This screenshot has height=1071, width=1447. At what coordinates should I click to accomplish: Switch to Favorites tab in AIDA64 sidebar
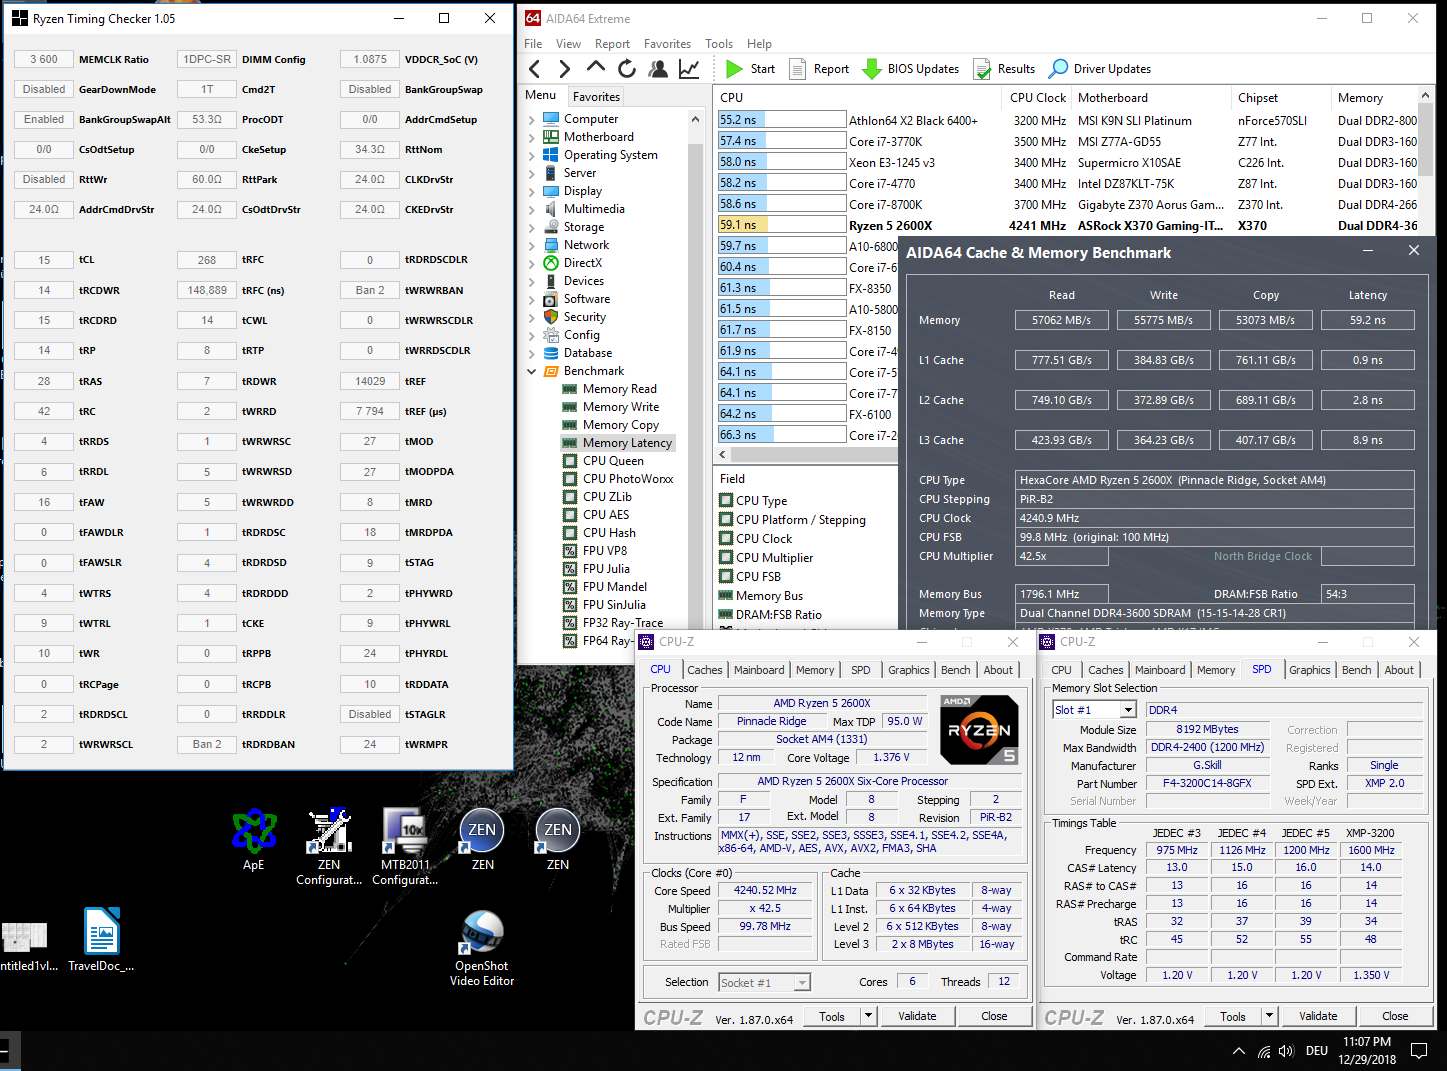[596, 97]
